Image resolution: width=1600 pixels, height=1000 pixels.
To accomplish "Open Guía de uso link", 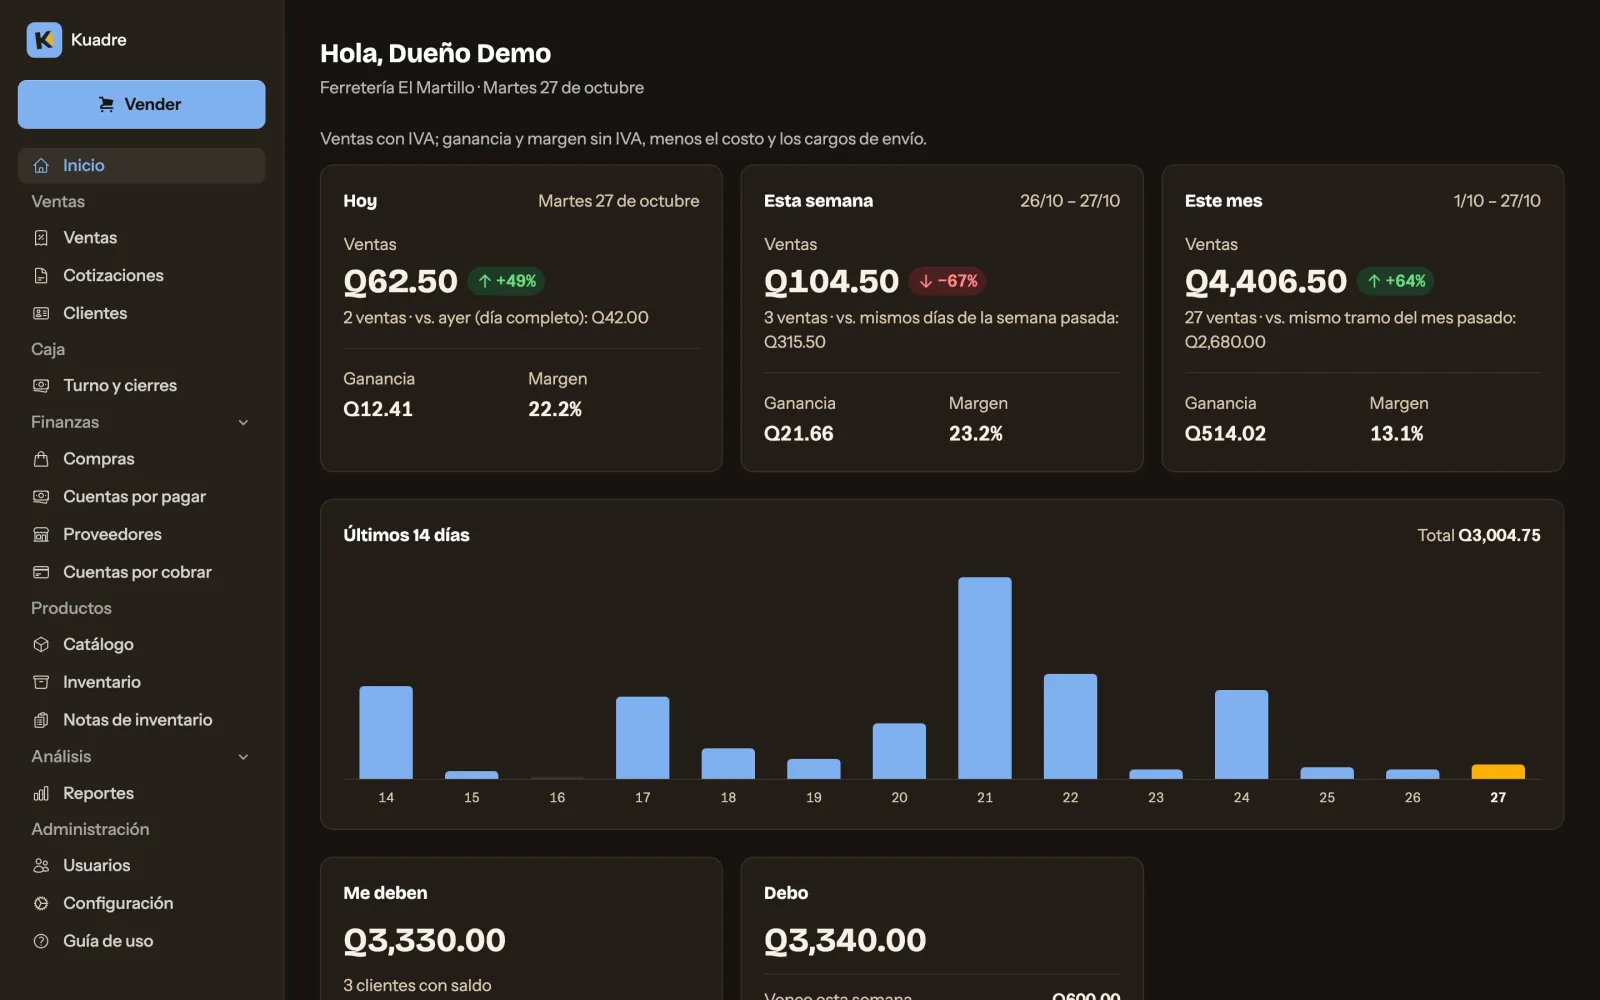I will [141, 942].
